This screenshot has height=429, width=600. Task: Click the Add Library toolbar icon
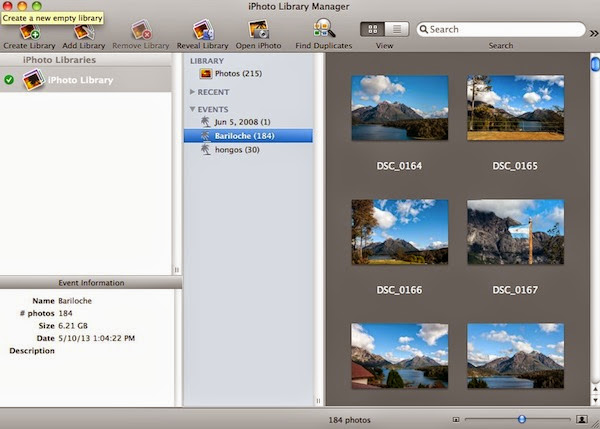click(83, 32)
